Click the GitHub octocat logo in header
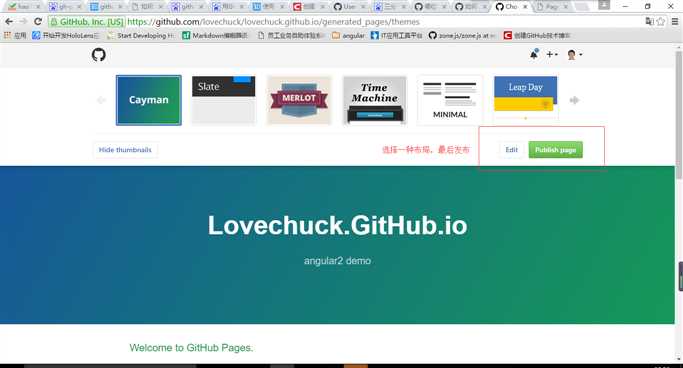683x368 pixels. point(98,55)
